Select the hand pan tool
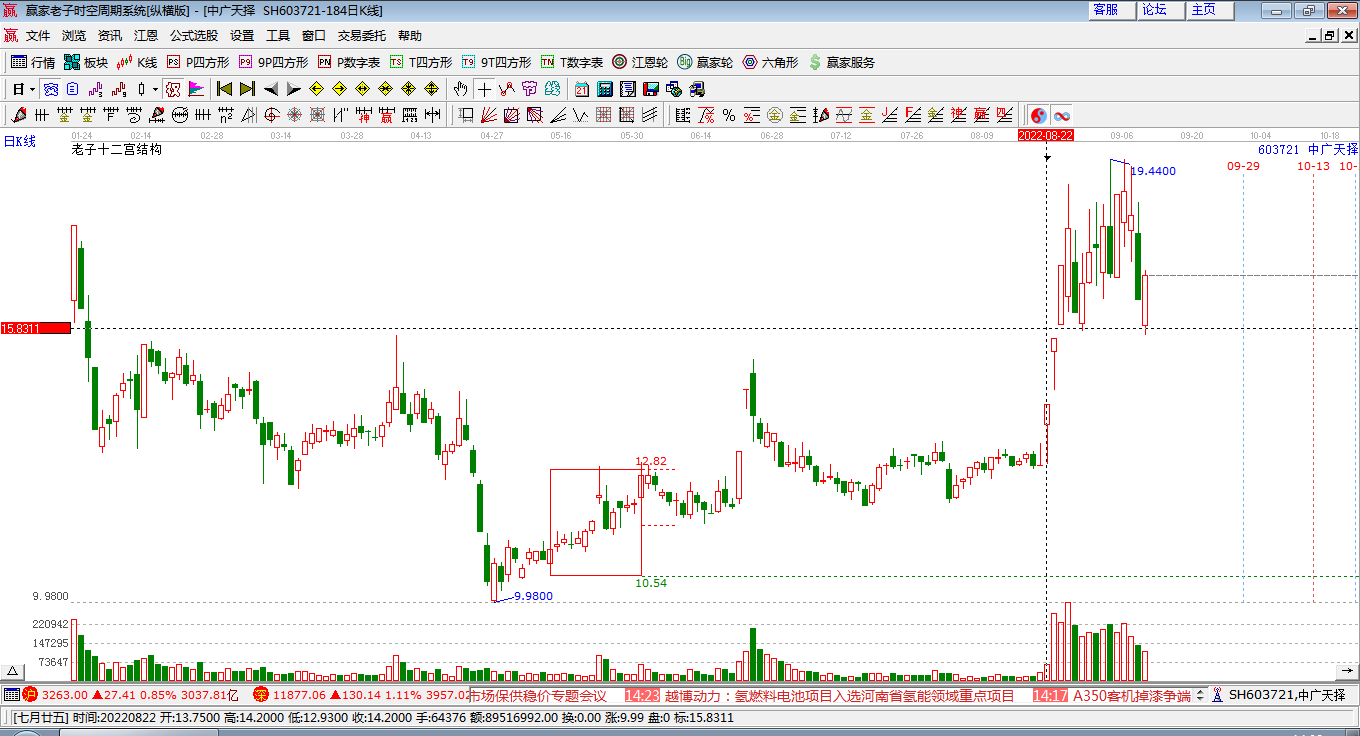 tap(460, 89)
